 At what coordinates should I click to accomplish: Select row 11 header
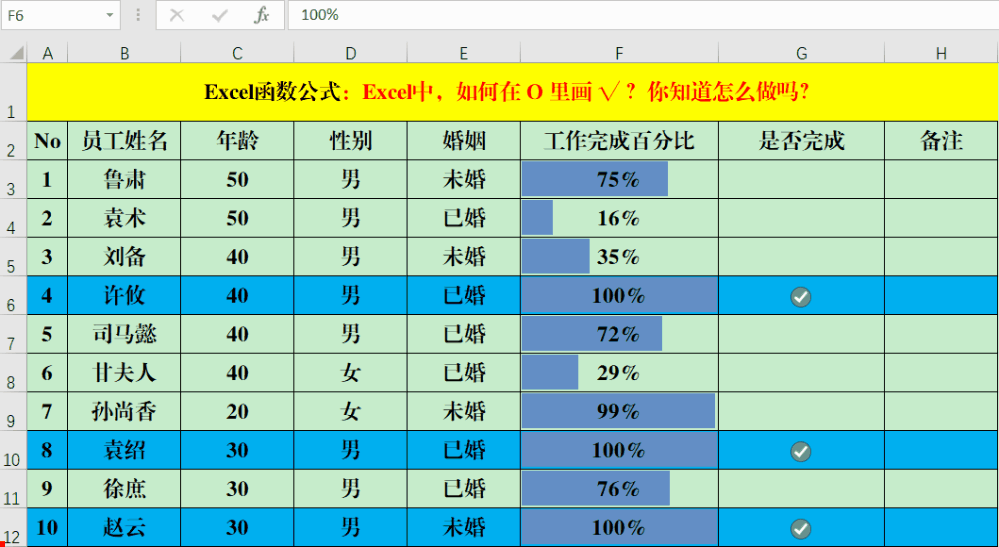13,489
